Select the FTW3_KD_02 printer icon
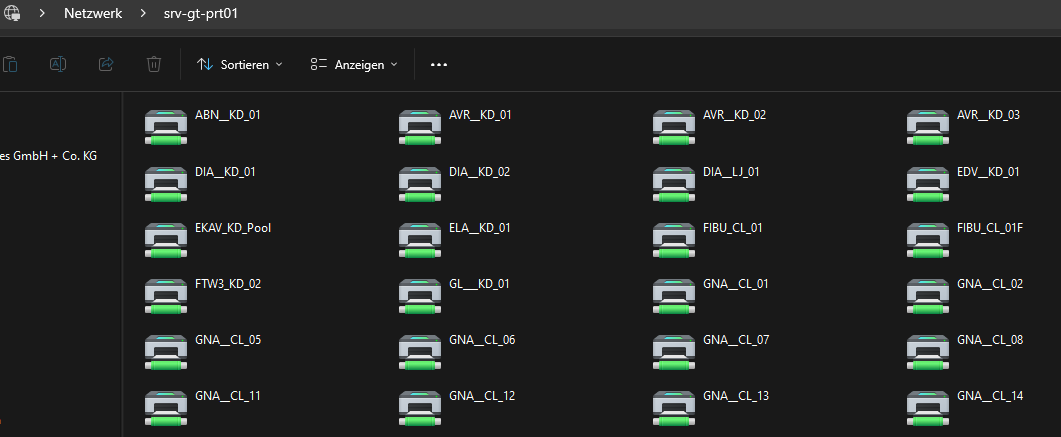 (x=164, y=293)
